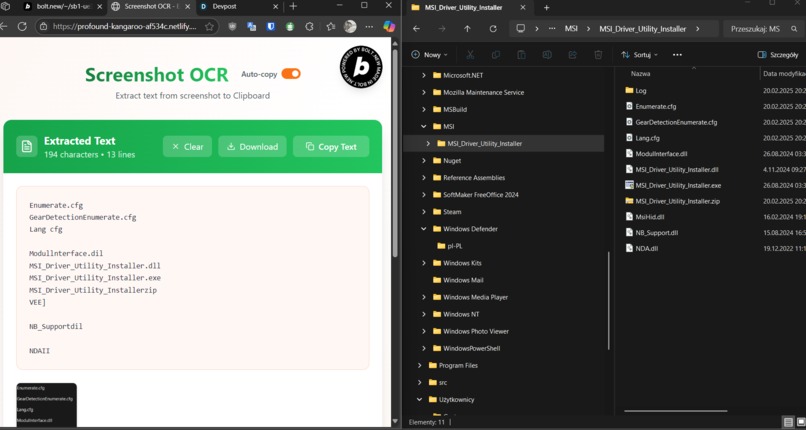Screen dimensions: 806x430
Task: Open the translate extension icon in browser toolbar
Action: pos(251,27)
